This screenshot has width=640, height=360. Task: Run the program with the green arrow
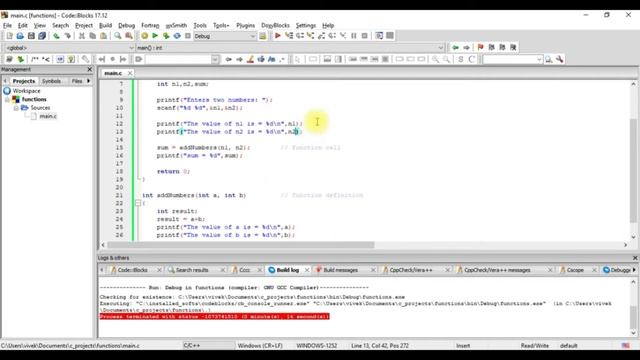tap(155, 36)
